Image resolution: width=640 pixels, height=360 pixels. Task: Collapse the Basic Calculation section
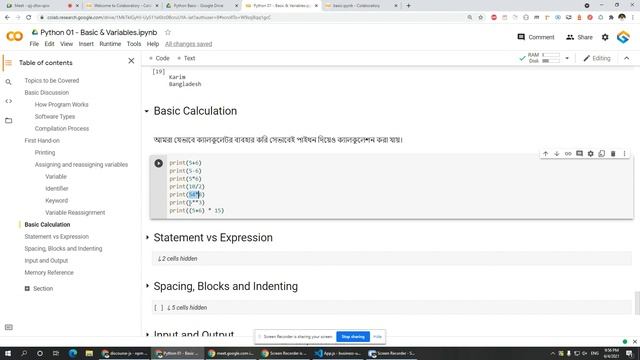(x=147, y=111)
